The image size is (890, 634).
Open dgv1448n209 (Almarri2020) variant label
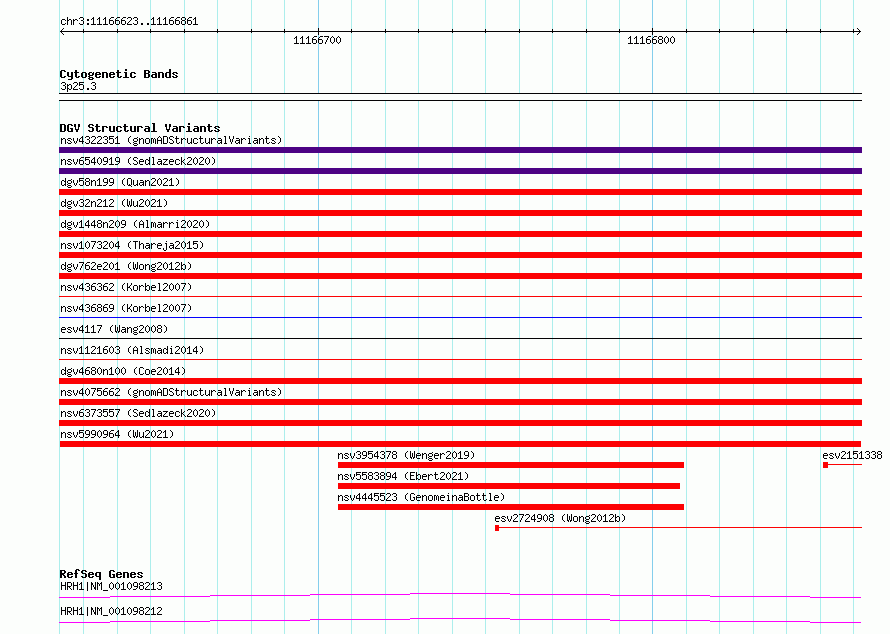coord(135,224)
